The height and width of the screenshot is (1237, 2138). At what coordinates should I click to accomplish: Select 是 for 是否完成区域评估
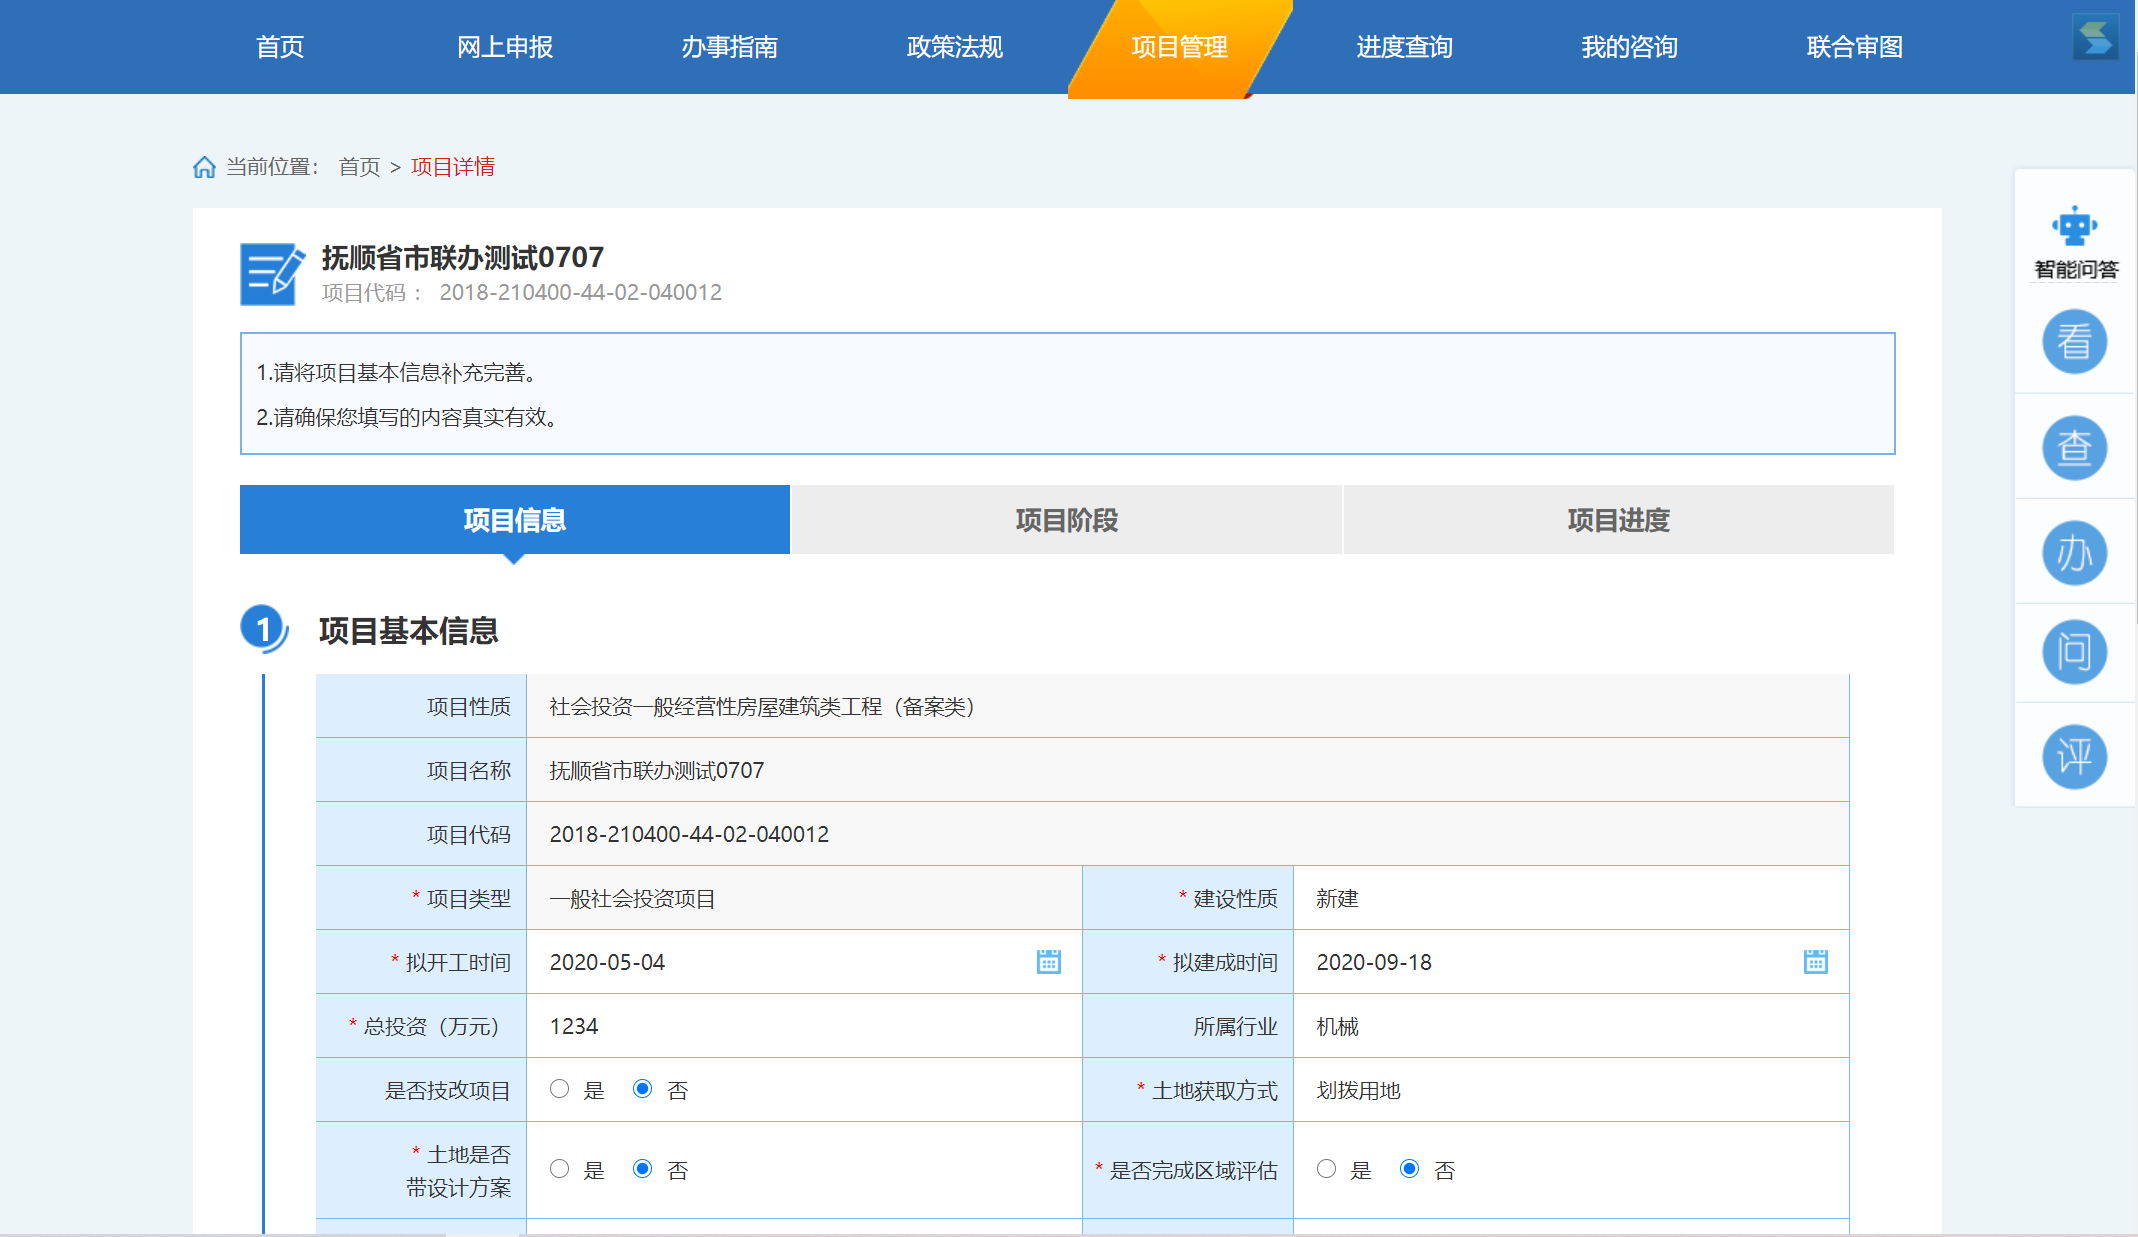[1326, 1169]
